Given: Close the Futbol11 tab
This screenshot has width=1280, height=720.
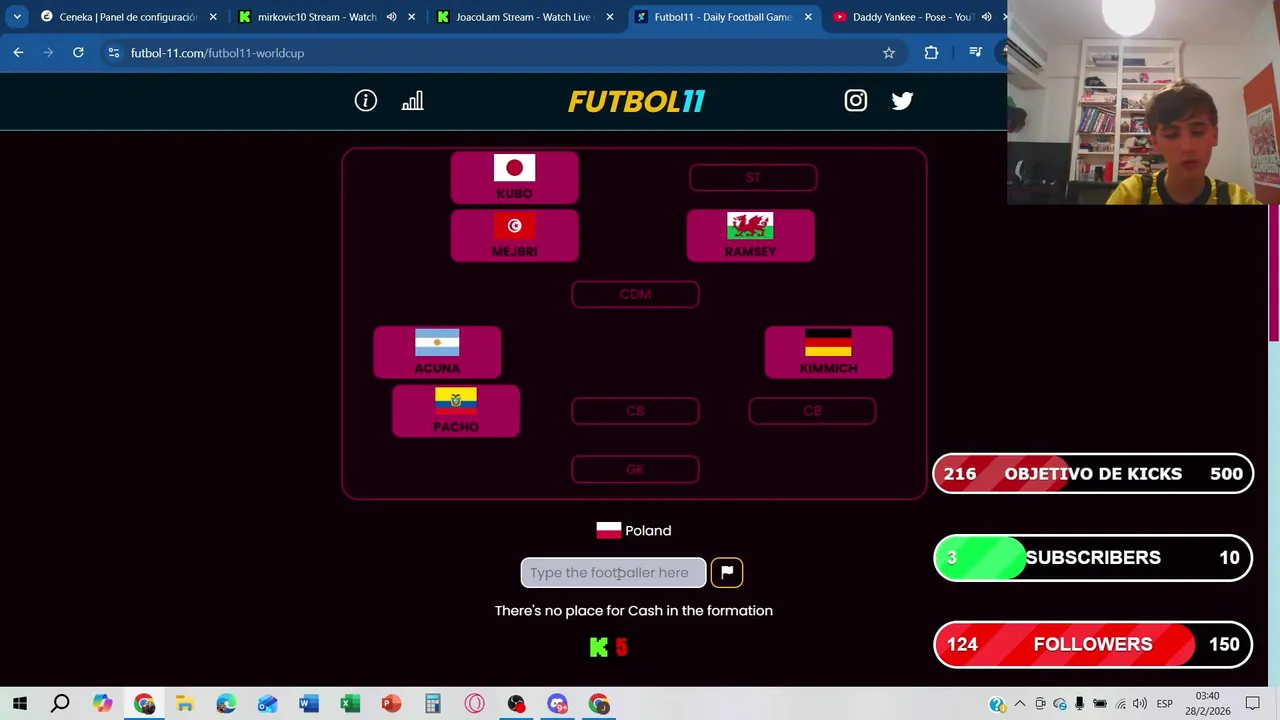Looking at the screenshot, I should point(808,17).
